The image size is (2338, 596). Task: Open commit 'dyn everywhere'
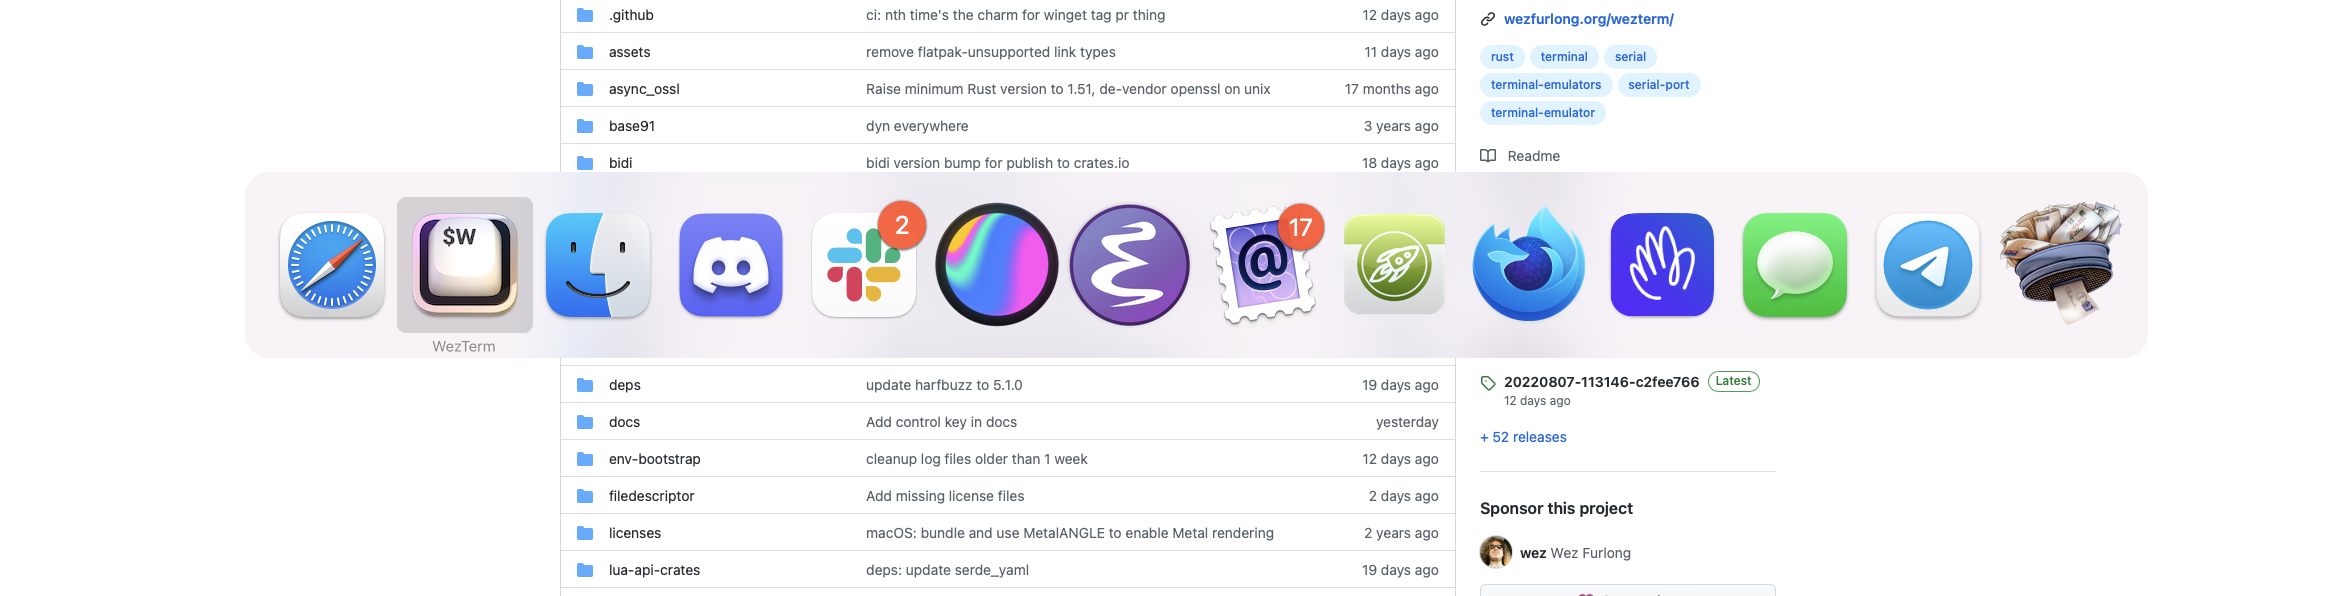point(917,126)
